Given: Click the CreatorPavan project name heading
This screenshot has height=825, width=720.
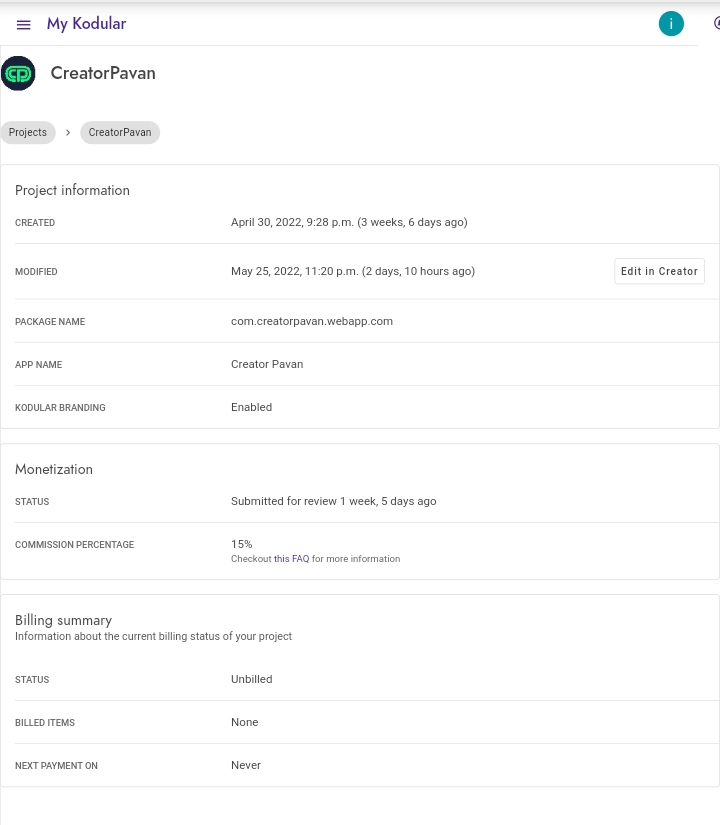Looking at the screenshot, I should pos(103,73).
